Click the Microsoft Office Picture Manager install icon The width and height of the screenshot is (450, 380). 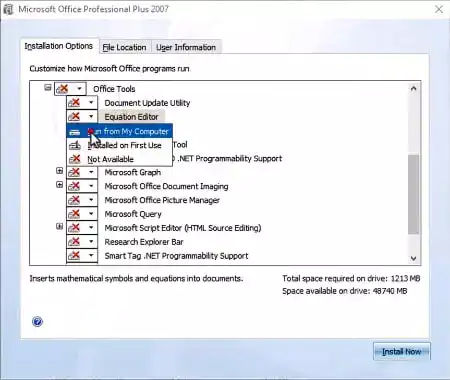click(x=74, y=200)
